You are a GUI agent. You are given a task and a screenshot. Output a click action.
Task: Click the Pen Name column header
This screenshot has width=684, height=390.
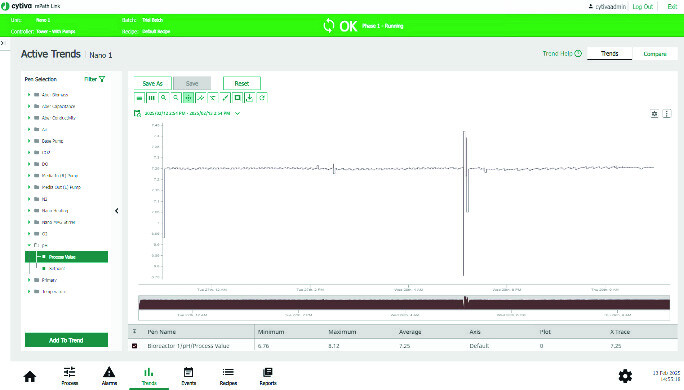(161, 332)
